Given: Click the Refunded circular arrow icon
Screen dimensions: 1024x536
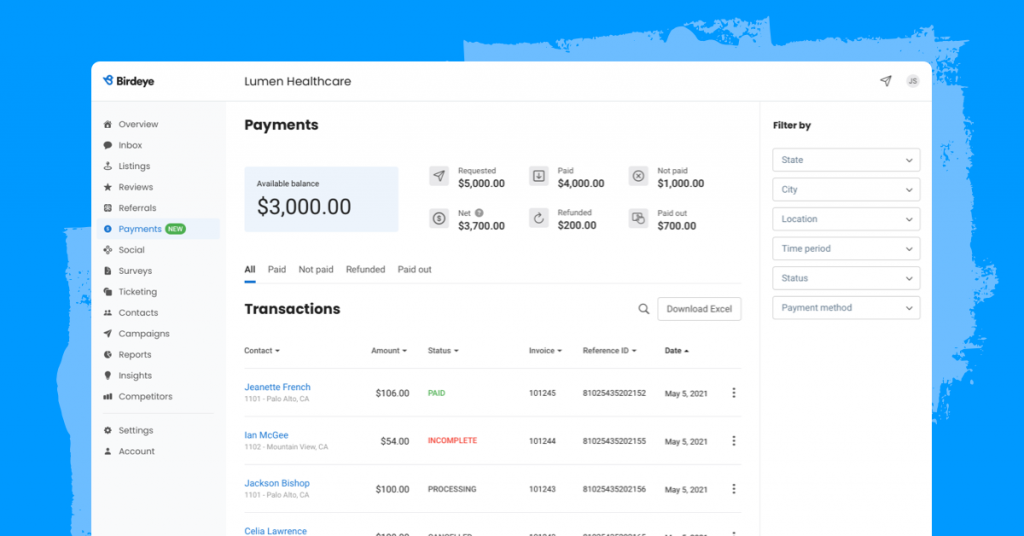Looking at the screenshot, I should [539, 218].
